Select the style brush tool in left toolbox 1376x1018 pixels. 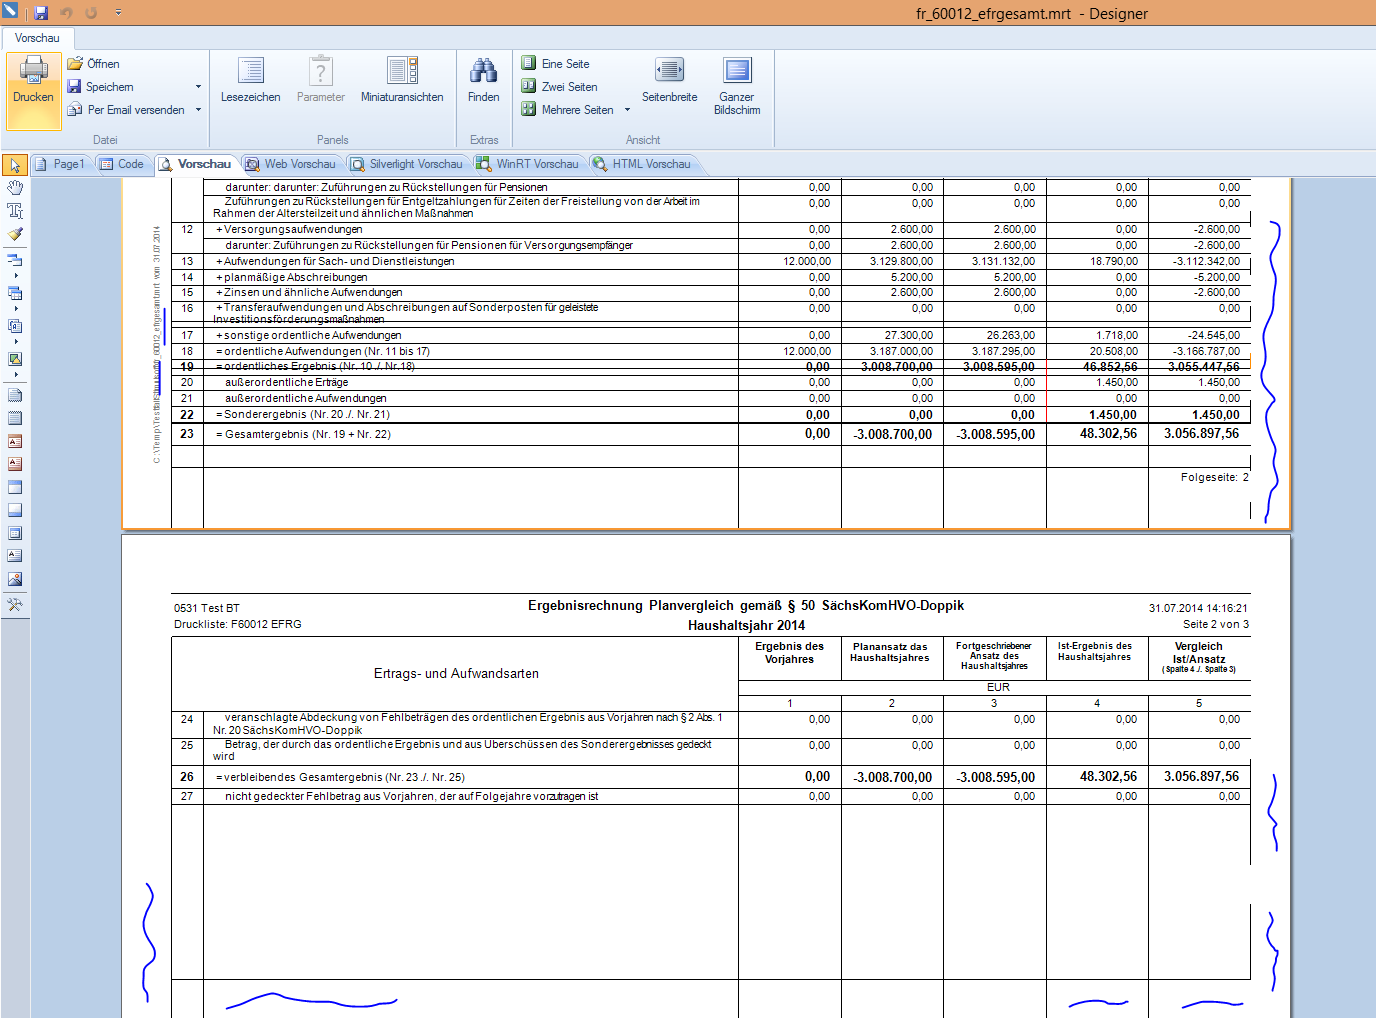15,234
